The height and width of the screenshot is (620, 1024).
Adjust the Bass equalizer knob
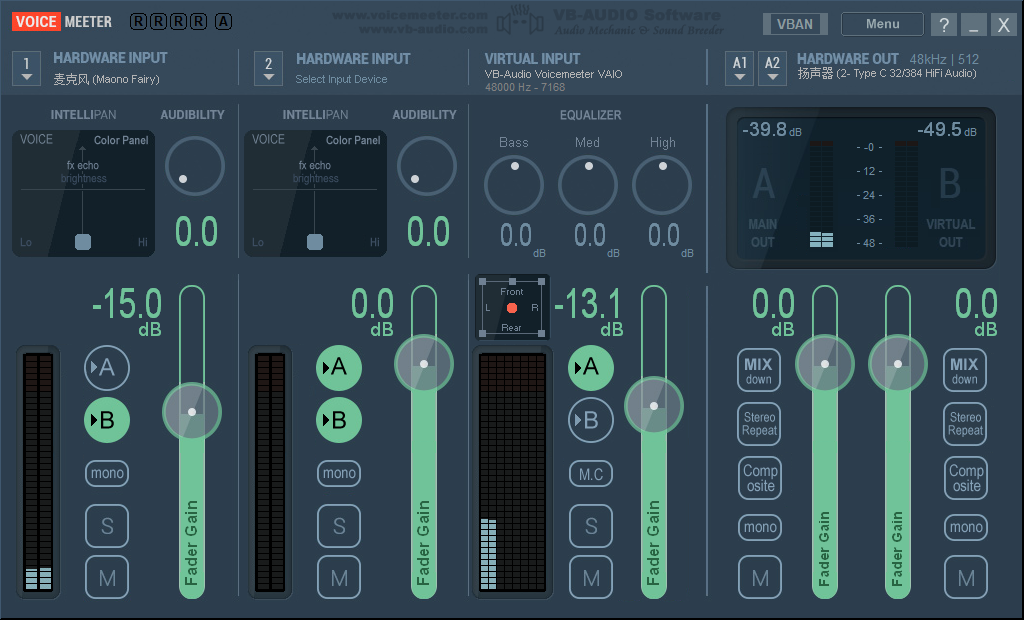tap(514, 185)
